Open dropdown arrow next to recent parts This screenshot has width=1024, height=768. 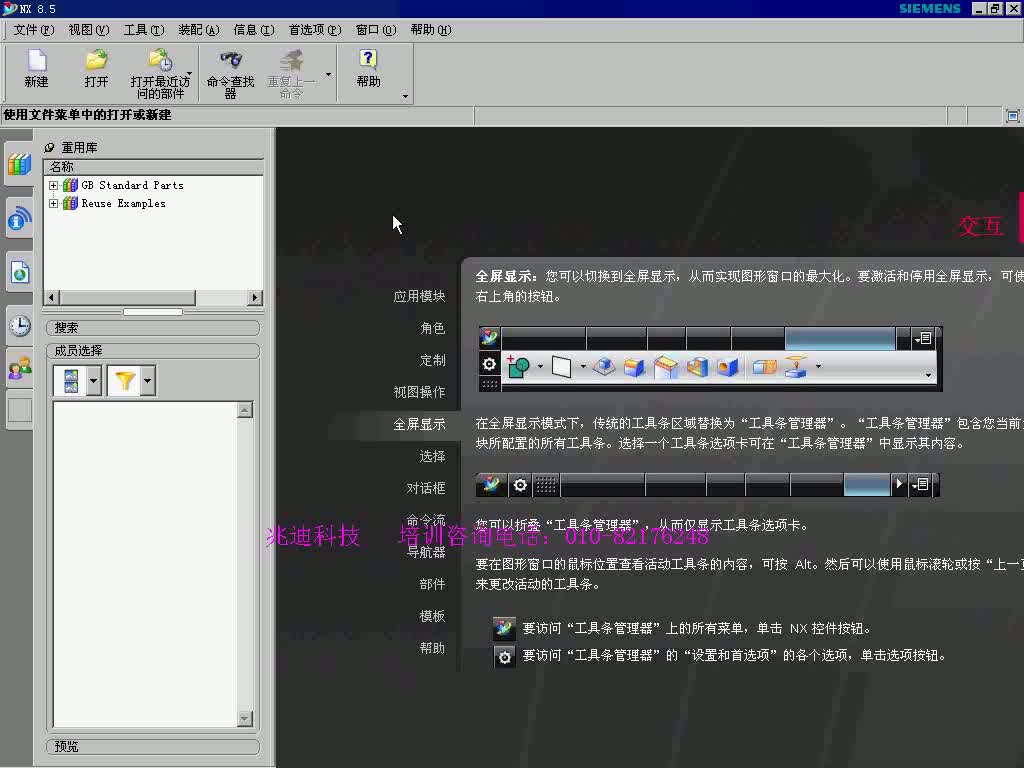(189, 73)
